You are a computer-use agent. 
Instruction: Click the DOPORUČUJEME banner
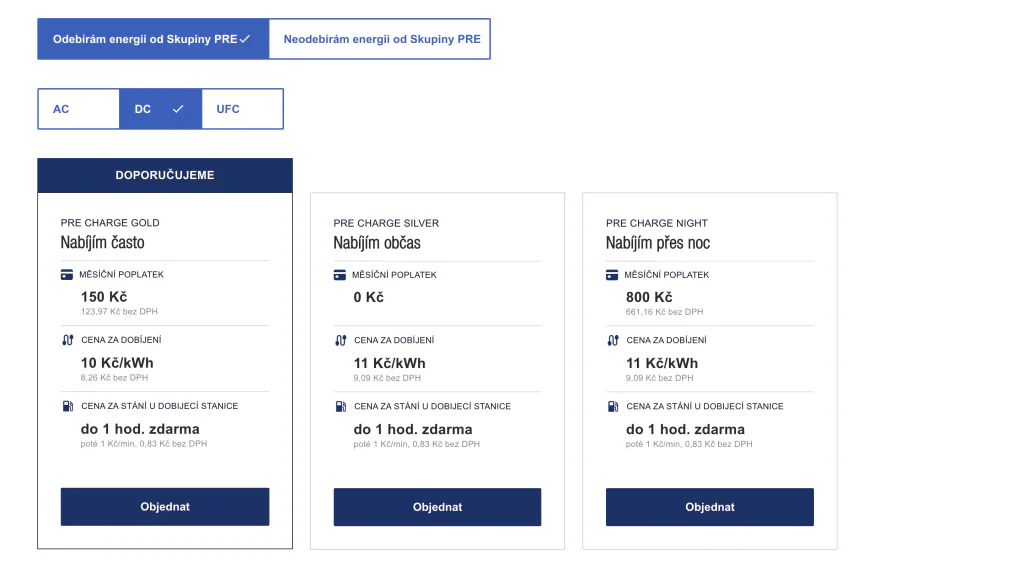(165, 175)
